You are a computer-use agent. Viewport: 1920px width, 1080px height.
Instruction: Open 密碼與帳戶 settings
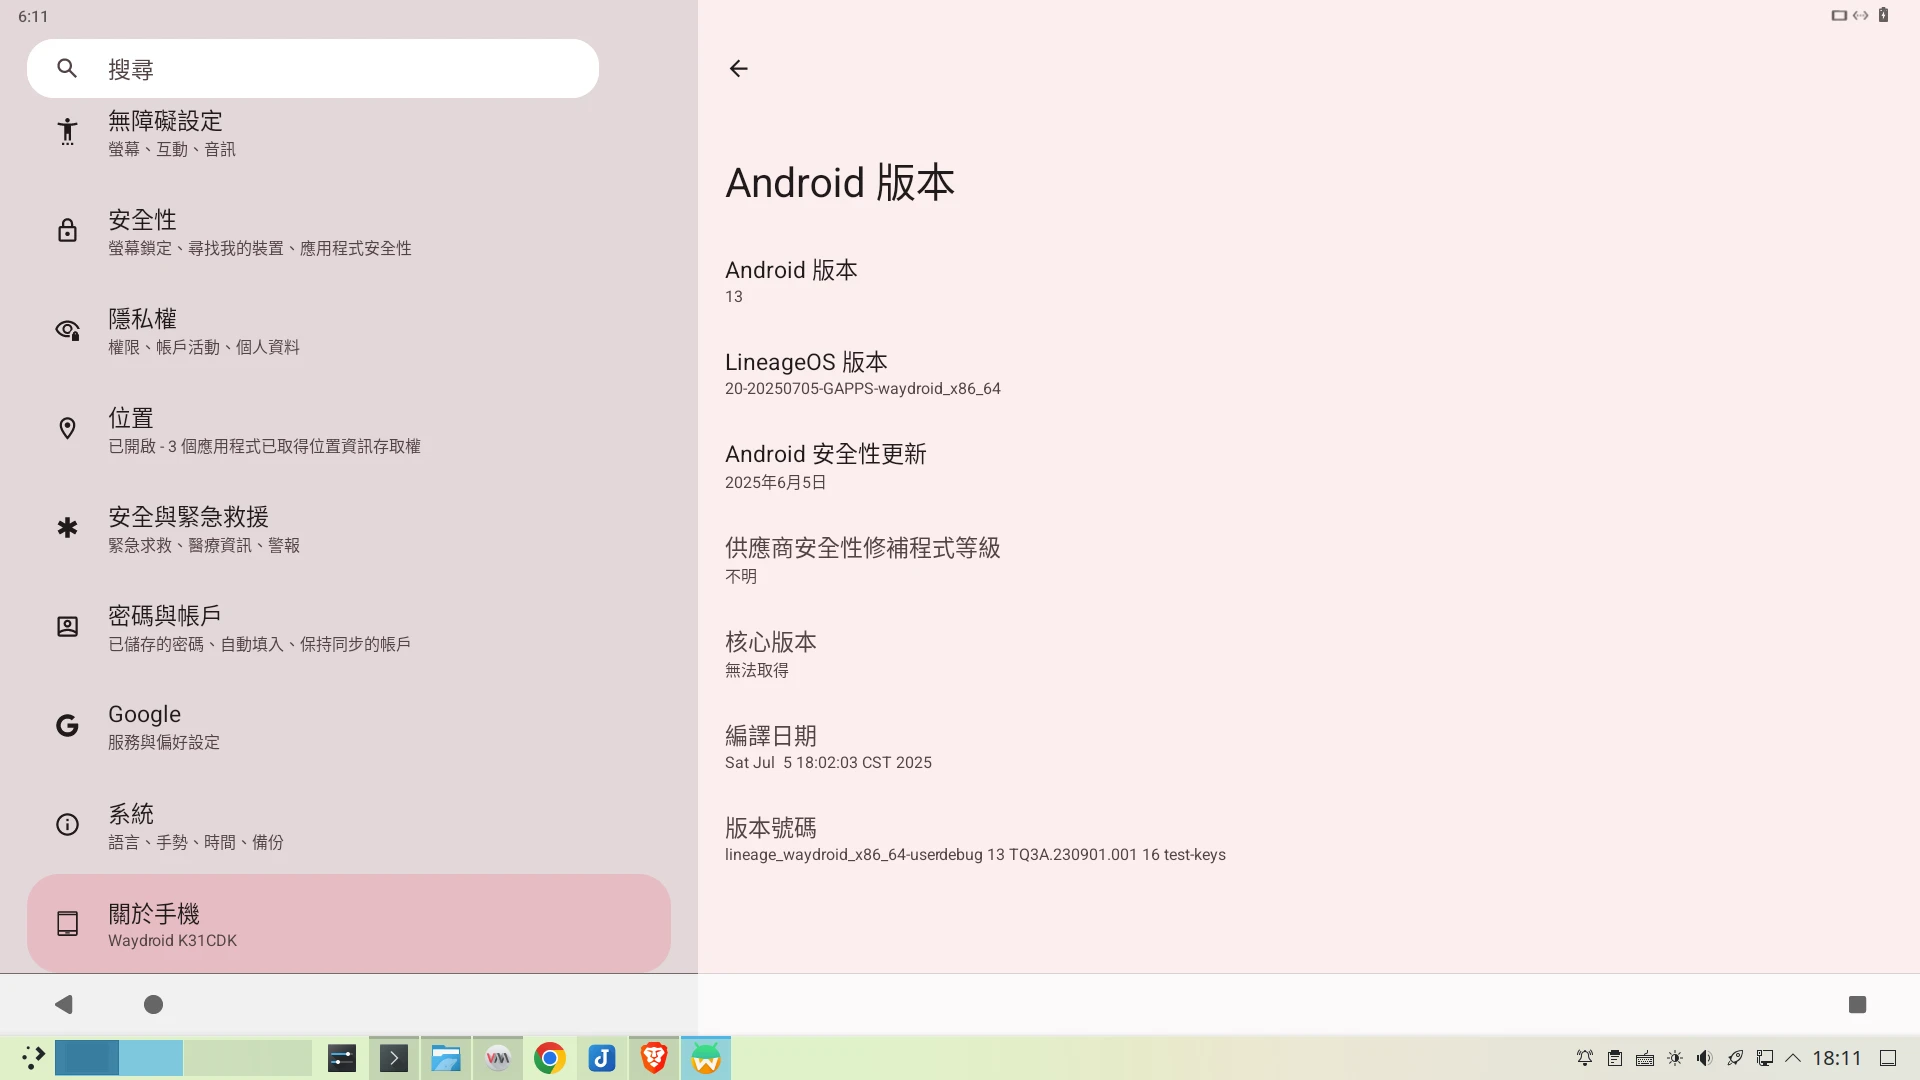coord(349,627)
